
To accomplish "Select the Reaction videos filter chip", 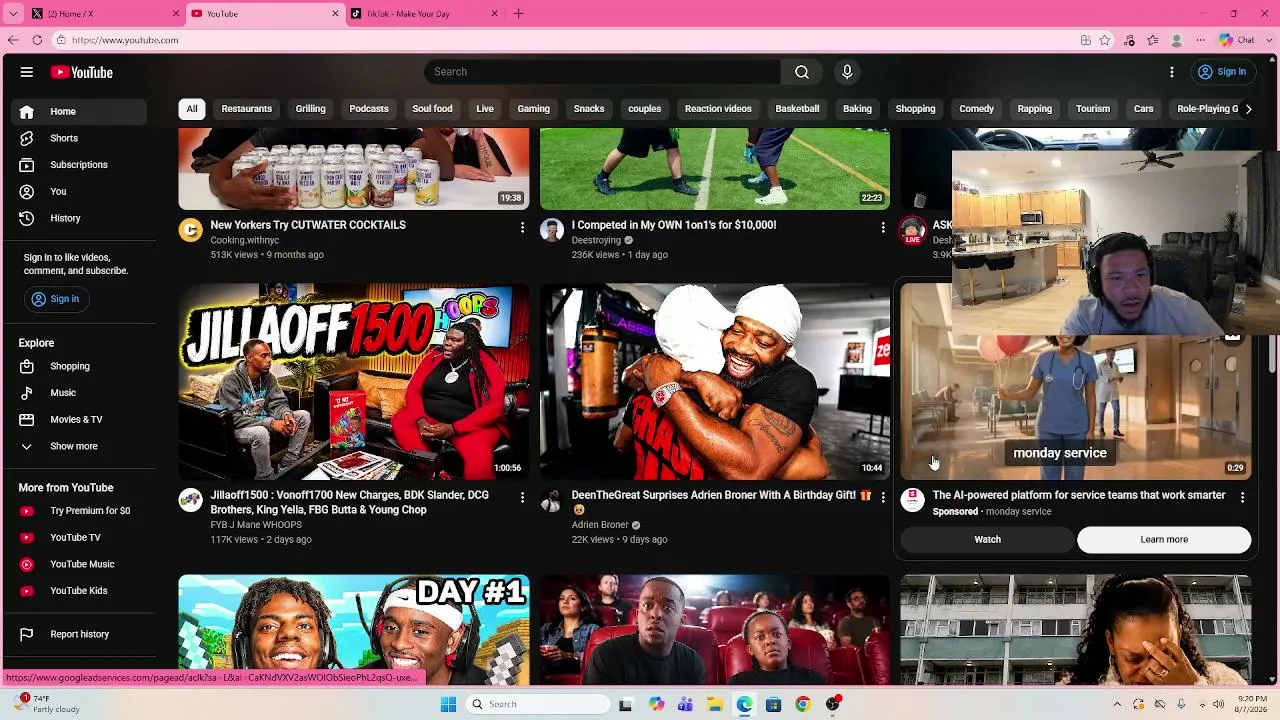I will pos(718,109).
